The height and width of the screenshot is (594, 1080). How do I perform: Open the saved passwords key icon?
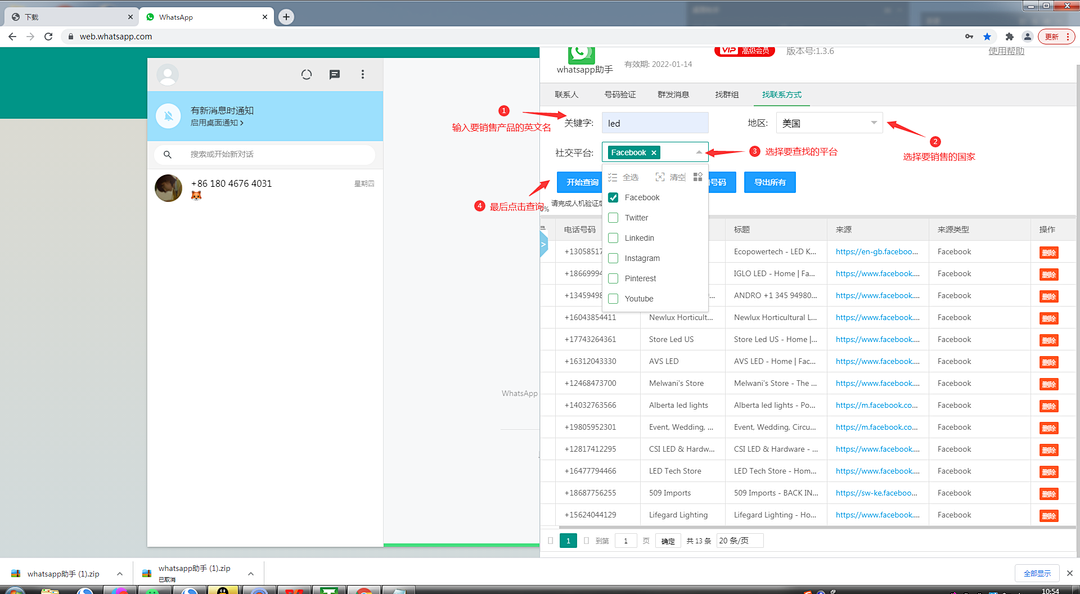tap(969, 37)
